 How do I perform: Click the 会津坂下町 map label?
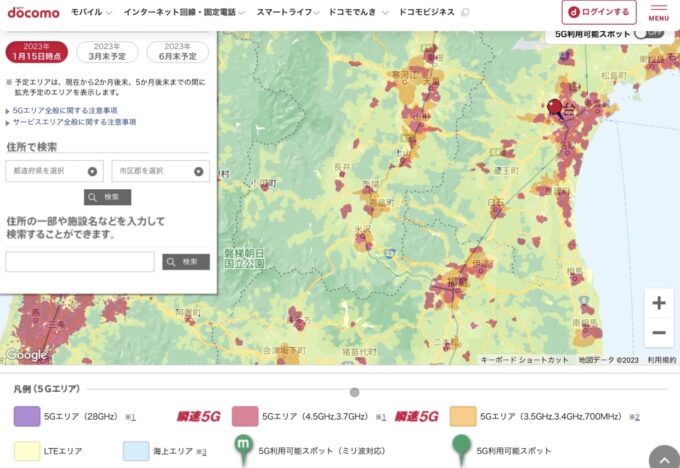click(284, 350)
